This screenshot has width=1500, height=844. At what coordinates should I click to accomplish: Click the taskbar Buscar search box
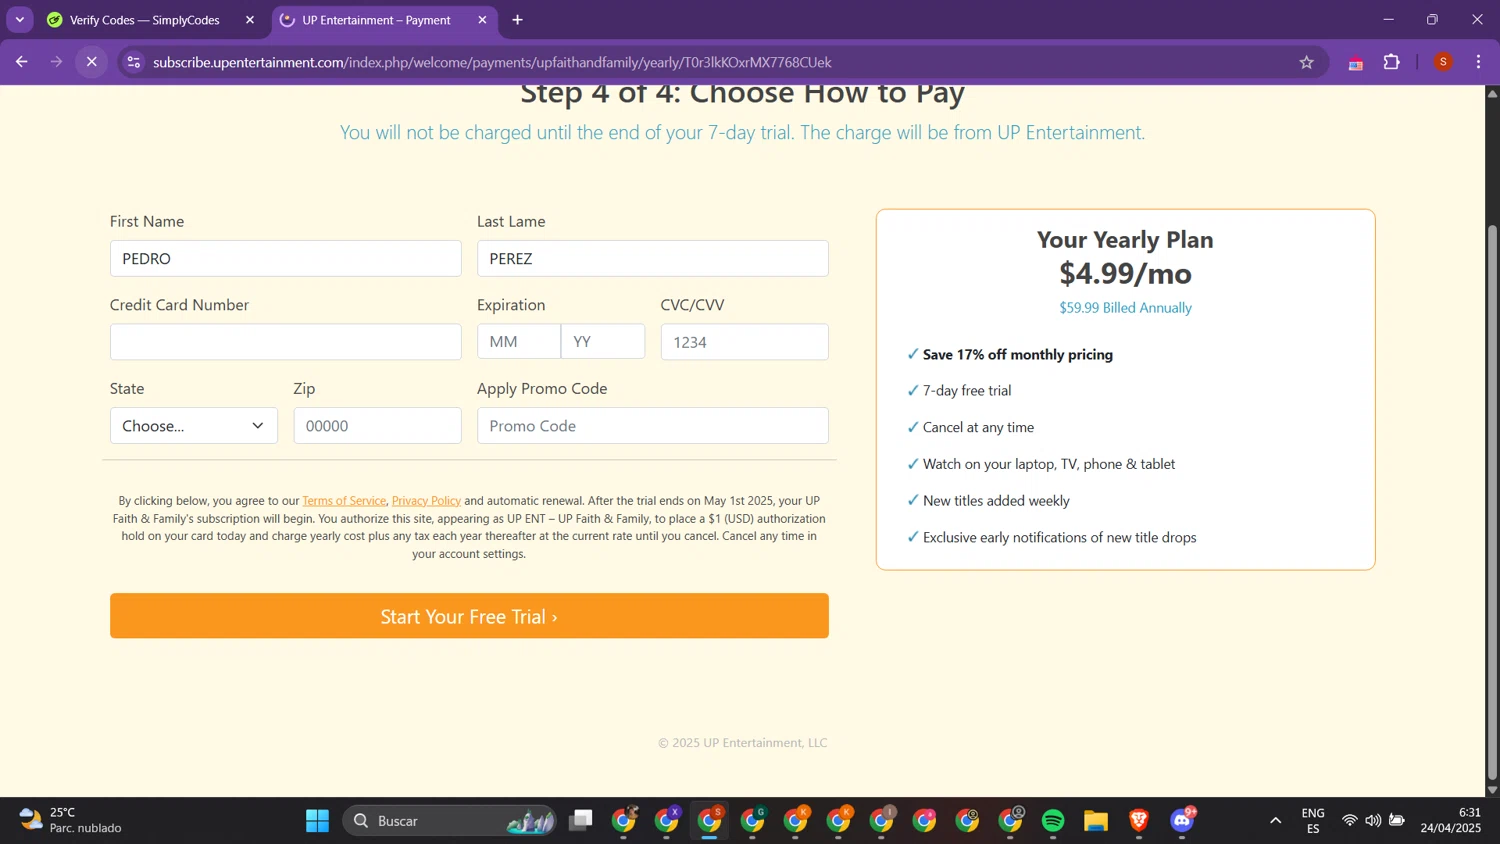click(450, 821)
